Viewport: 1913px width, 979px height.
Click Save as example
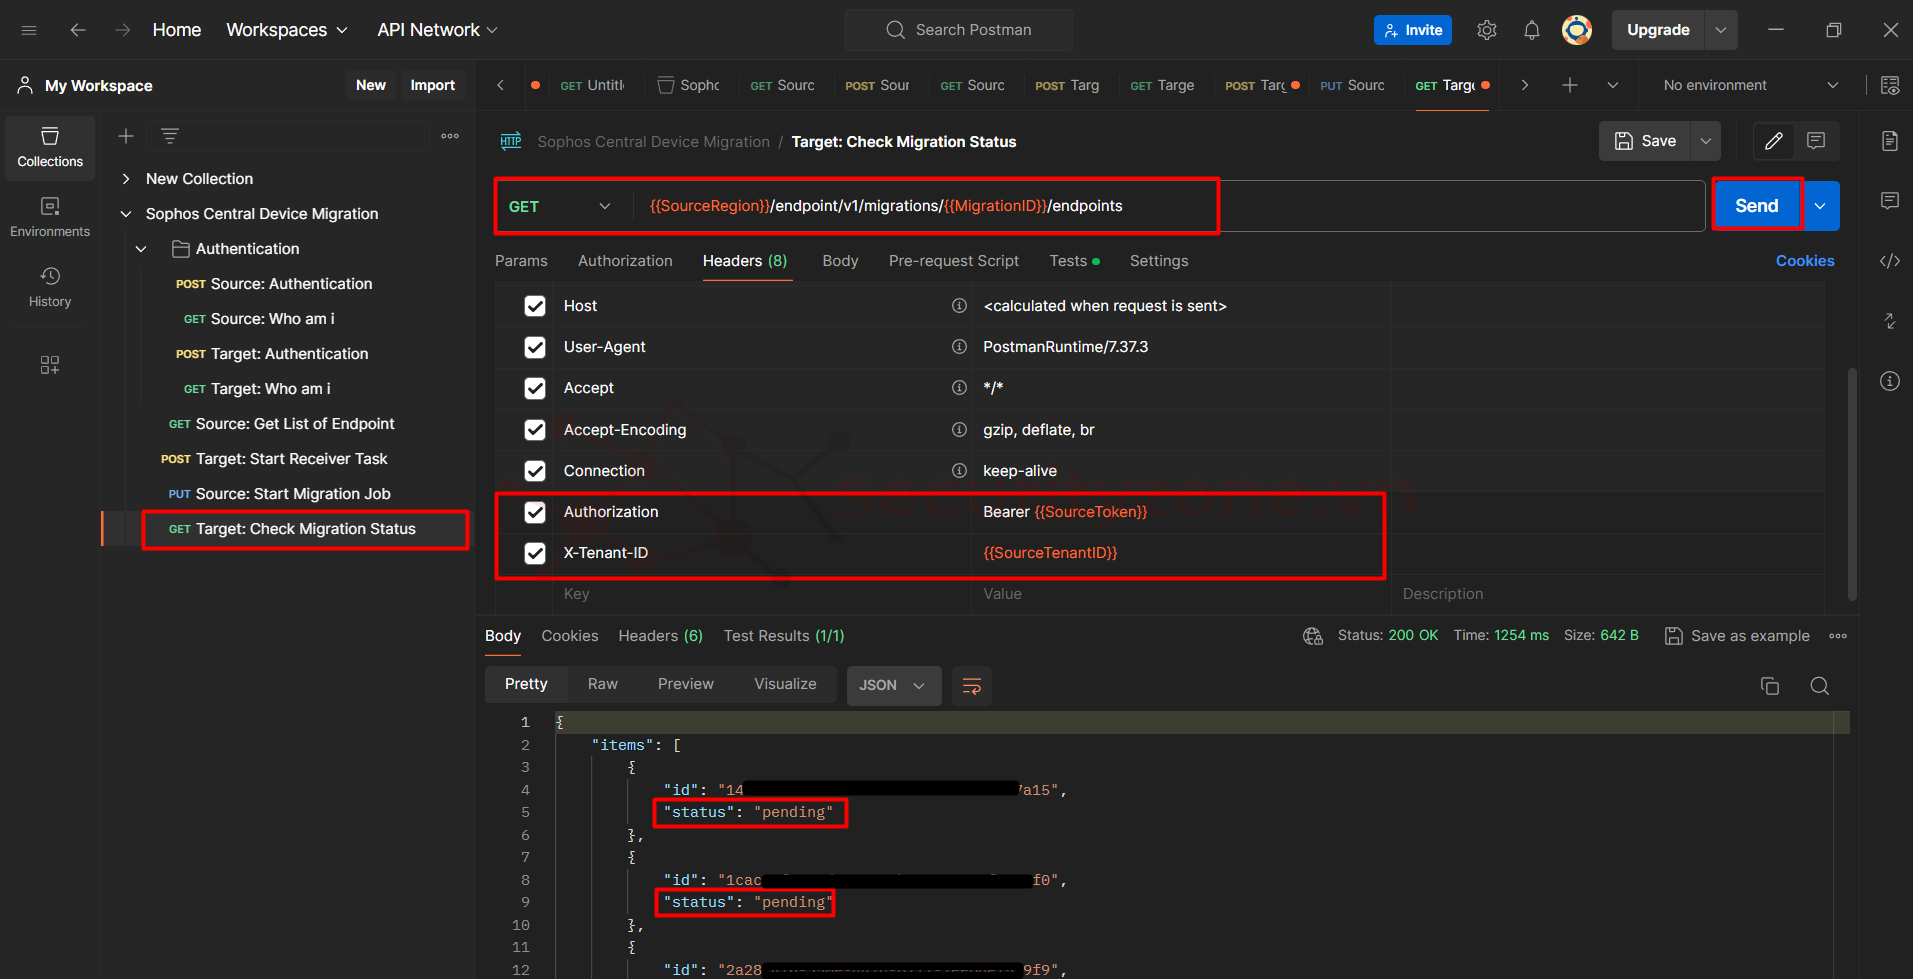(x=1737, y=636)
